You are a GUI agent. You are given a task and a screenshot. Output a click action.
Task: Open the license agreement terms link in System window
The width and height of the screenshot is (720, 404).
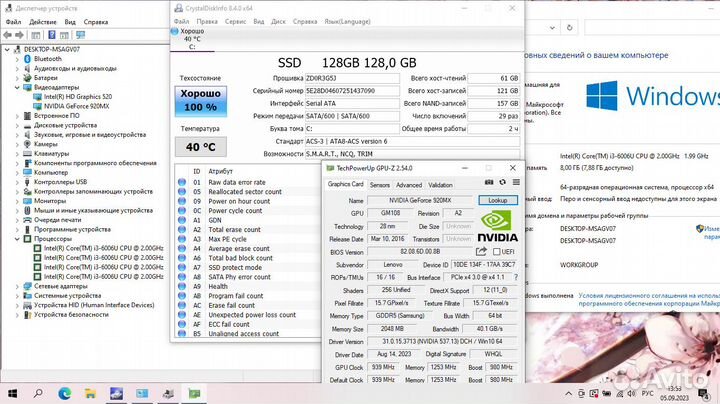649,299
